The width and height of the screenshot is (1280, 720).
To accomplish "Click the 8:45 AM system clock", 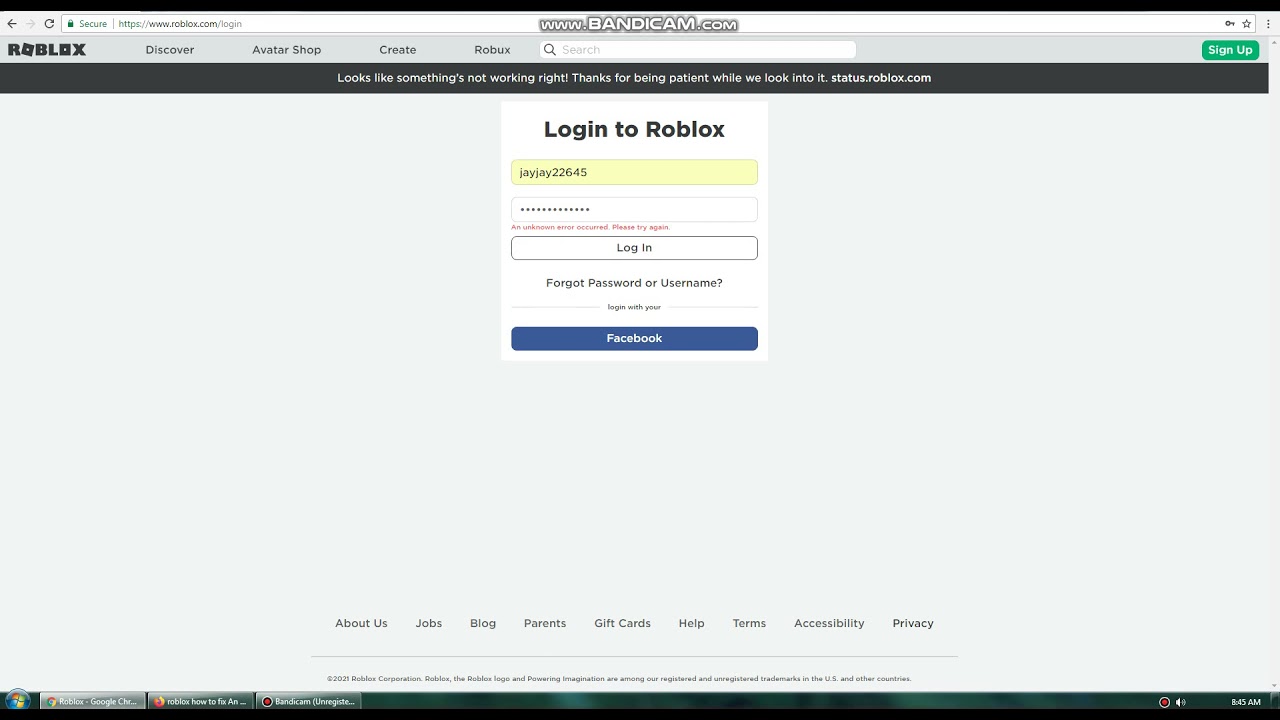I will (1246, 702).
